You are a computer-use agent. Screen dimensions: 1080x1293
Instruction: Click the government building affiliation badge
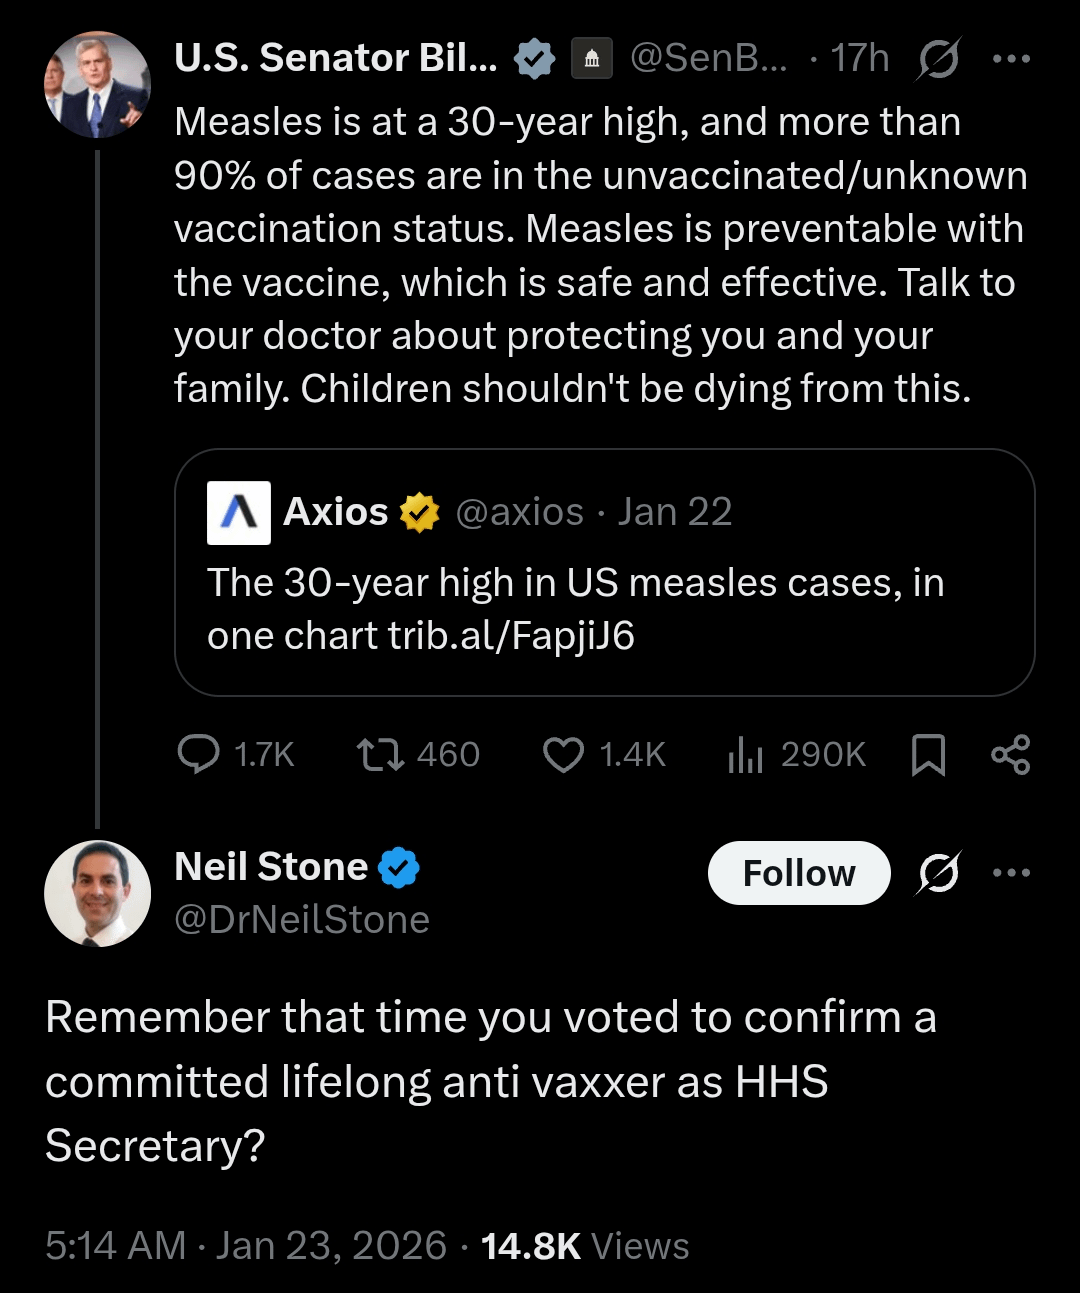pyautogui.click(x=592, y=59)
